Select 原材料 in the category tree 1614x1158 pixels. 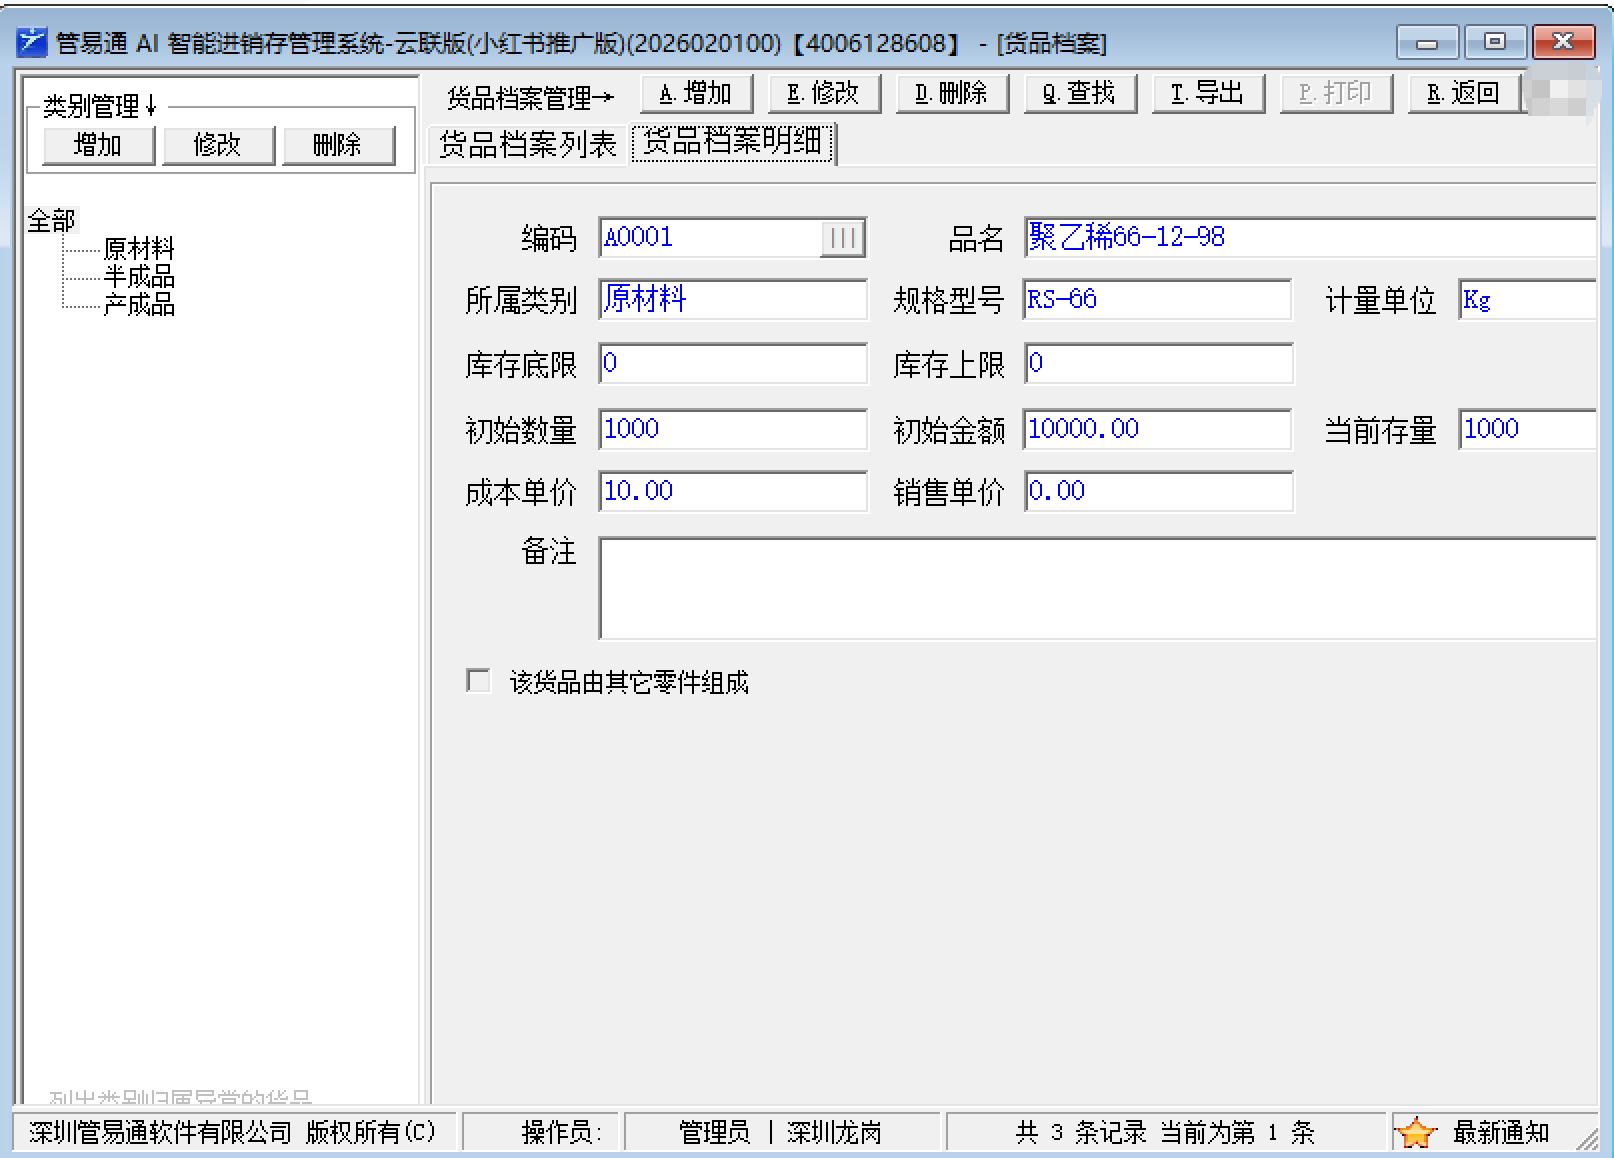(x=139, y=248)
